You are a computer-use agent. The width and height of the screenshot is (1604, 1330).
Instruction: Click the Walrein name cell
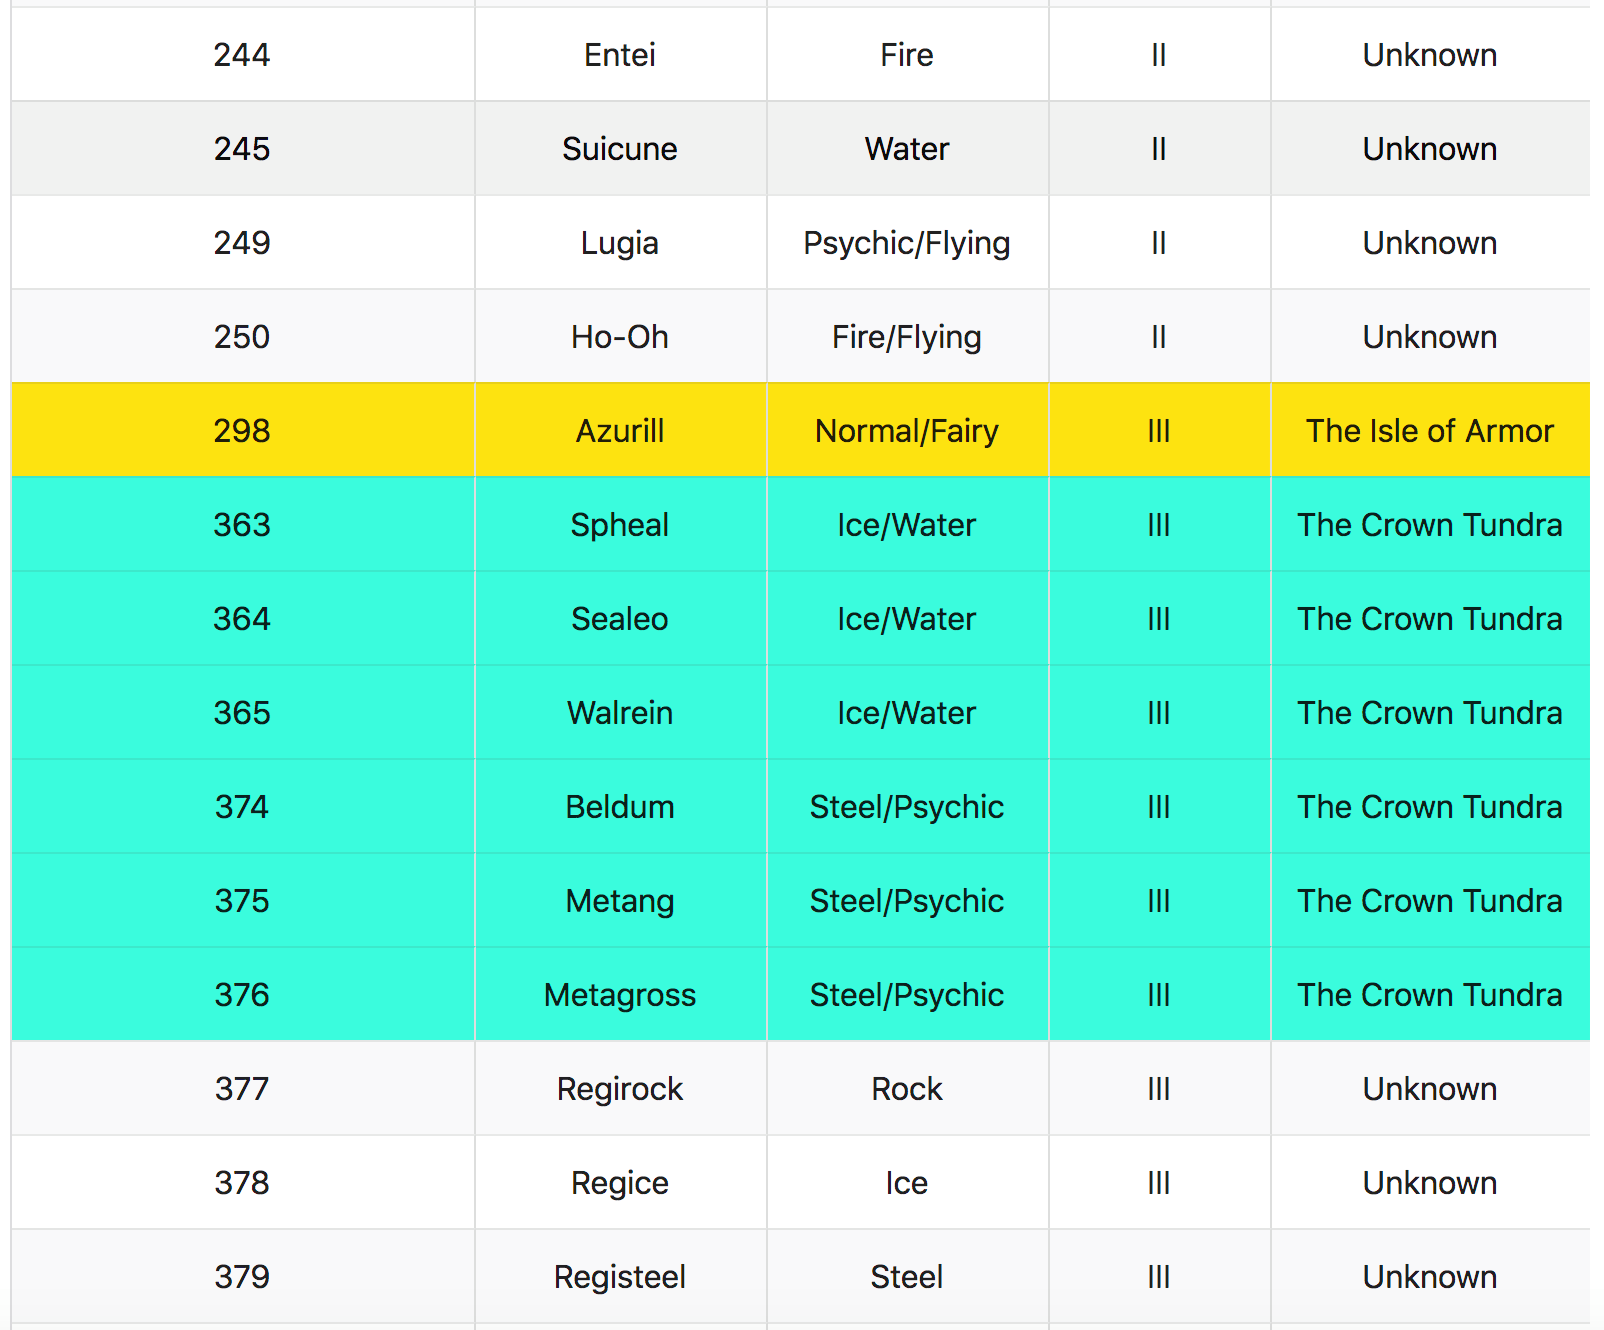pos(620,712)
